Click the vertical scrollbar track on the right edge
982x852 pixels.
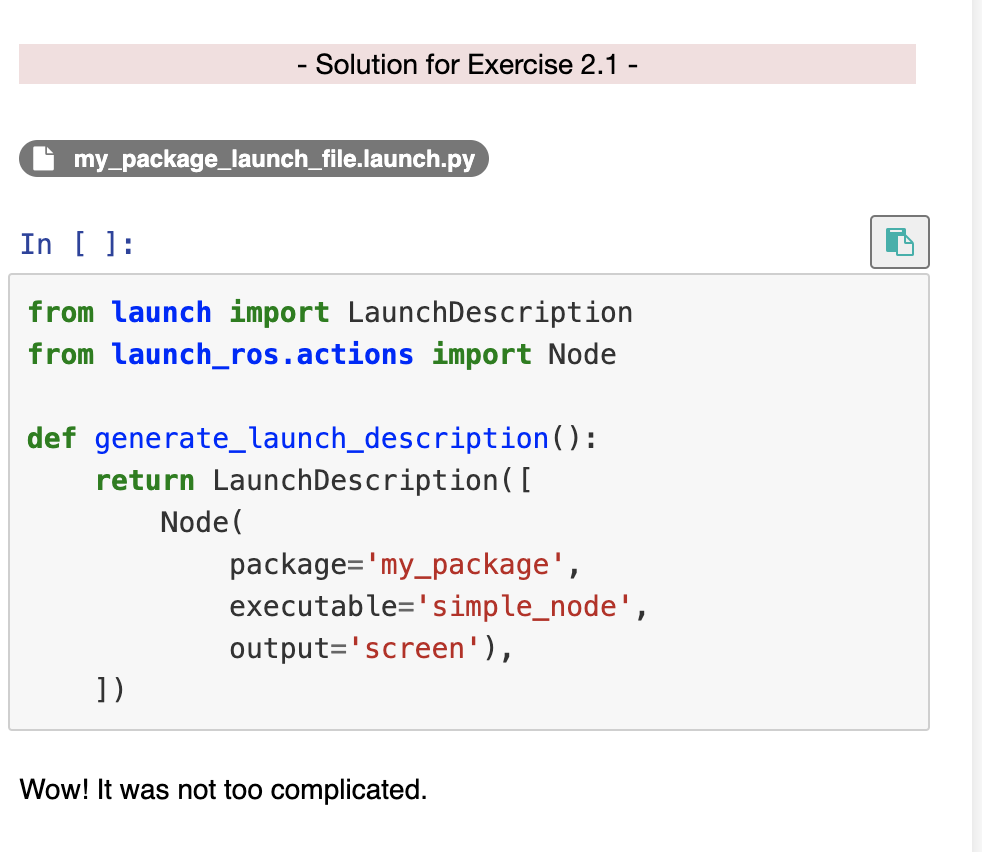pyautogui.click(x=977, y=426)
